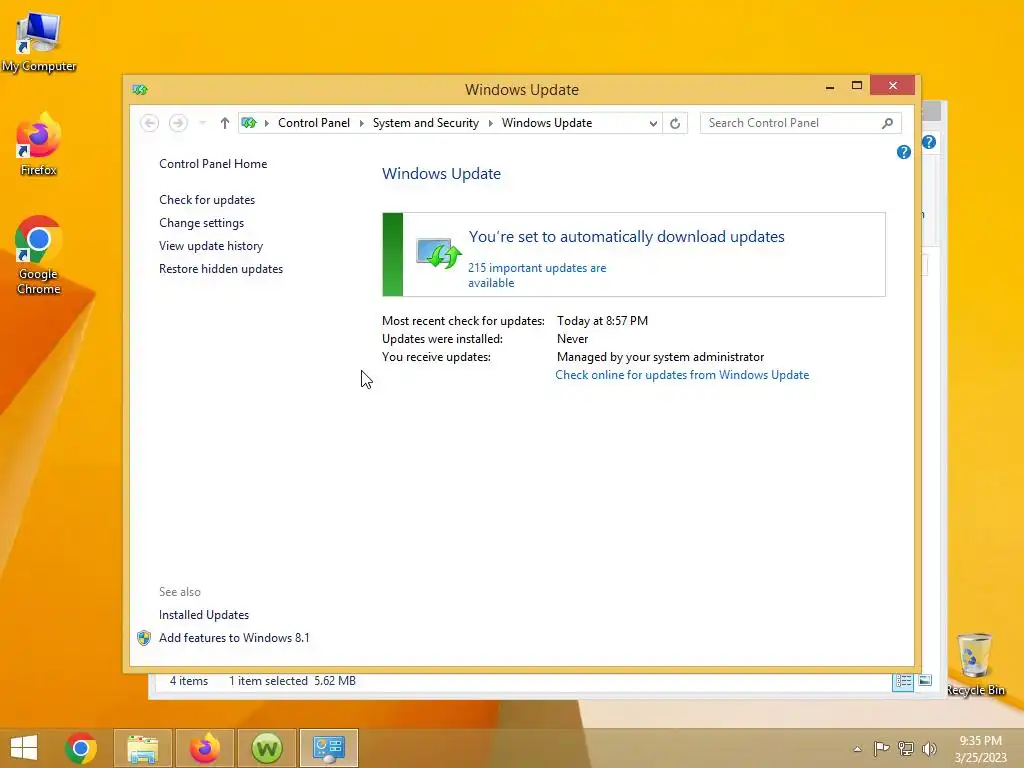
Task: Open View update history
Action: pos(211,246)
